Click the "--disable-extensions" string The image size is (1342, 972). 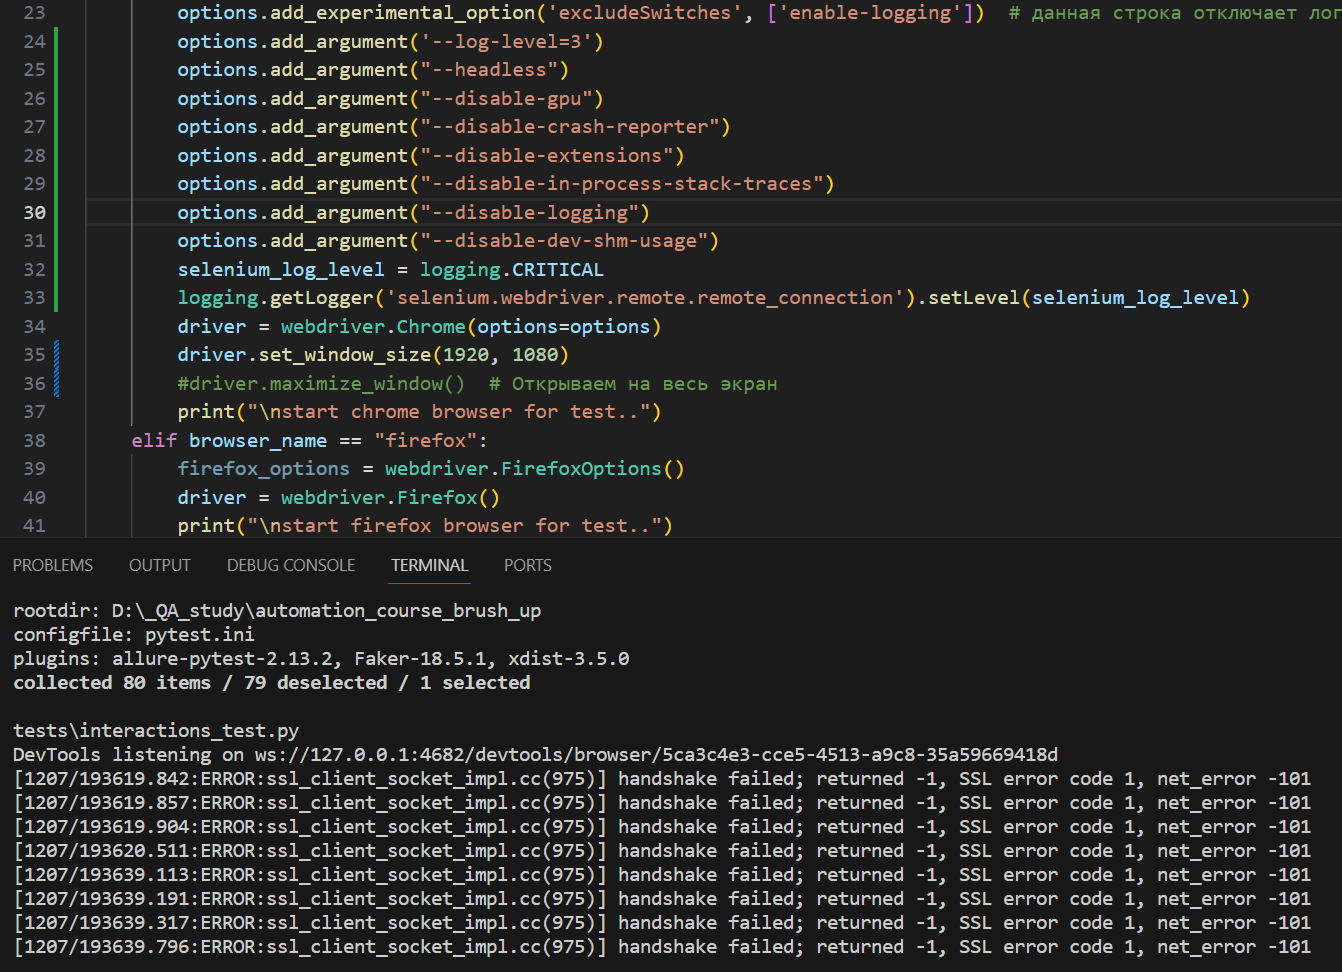(547, 156)
